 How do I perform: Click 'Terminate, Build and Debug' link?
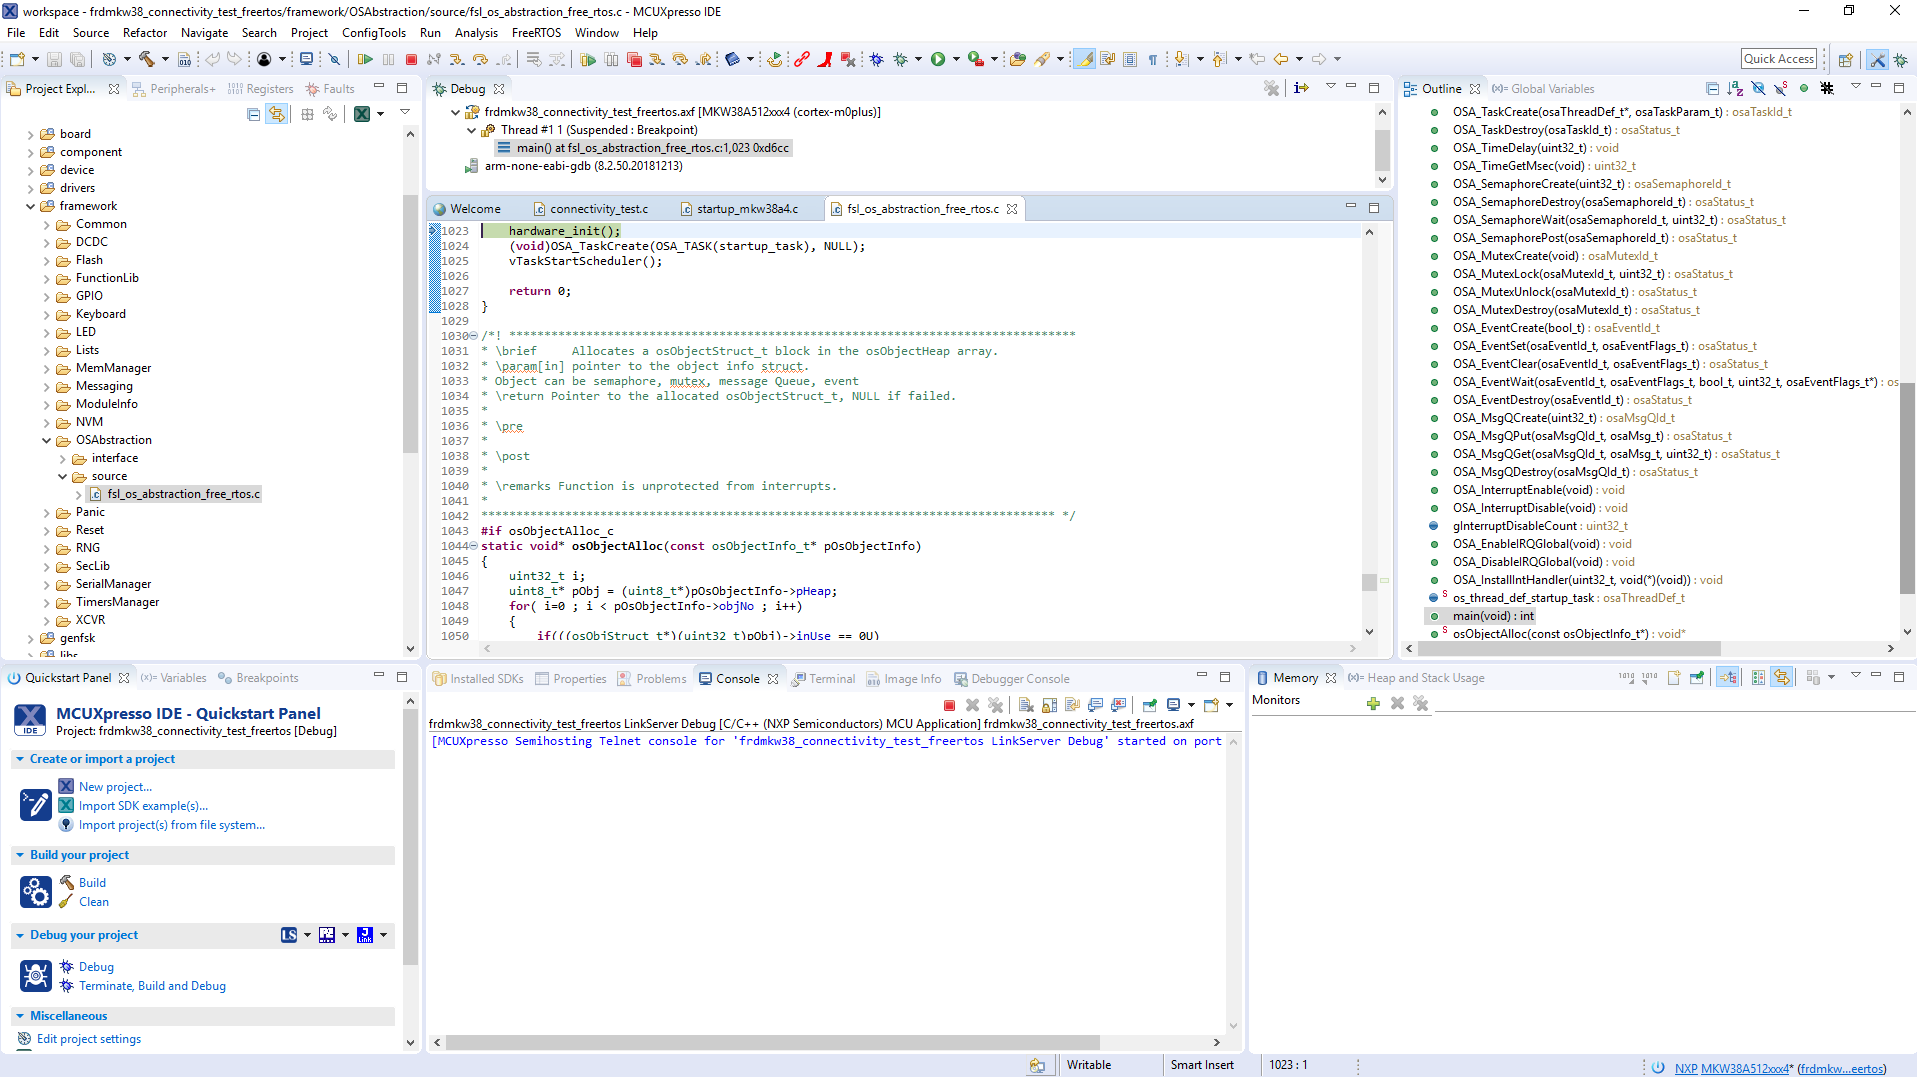tap(152, 986)
